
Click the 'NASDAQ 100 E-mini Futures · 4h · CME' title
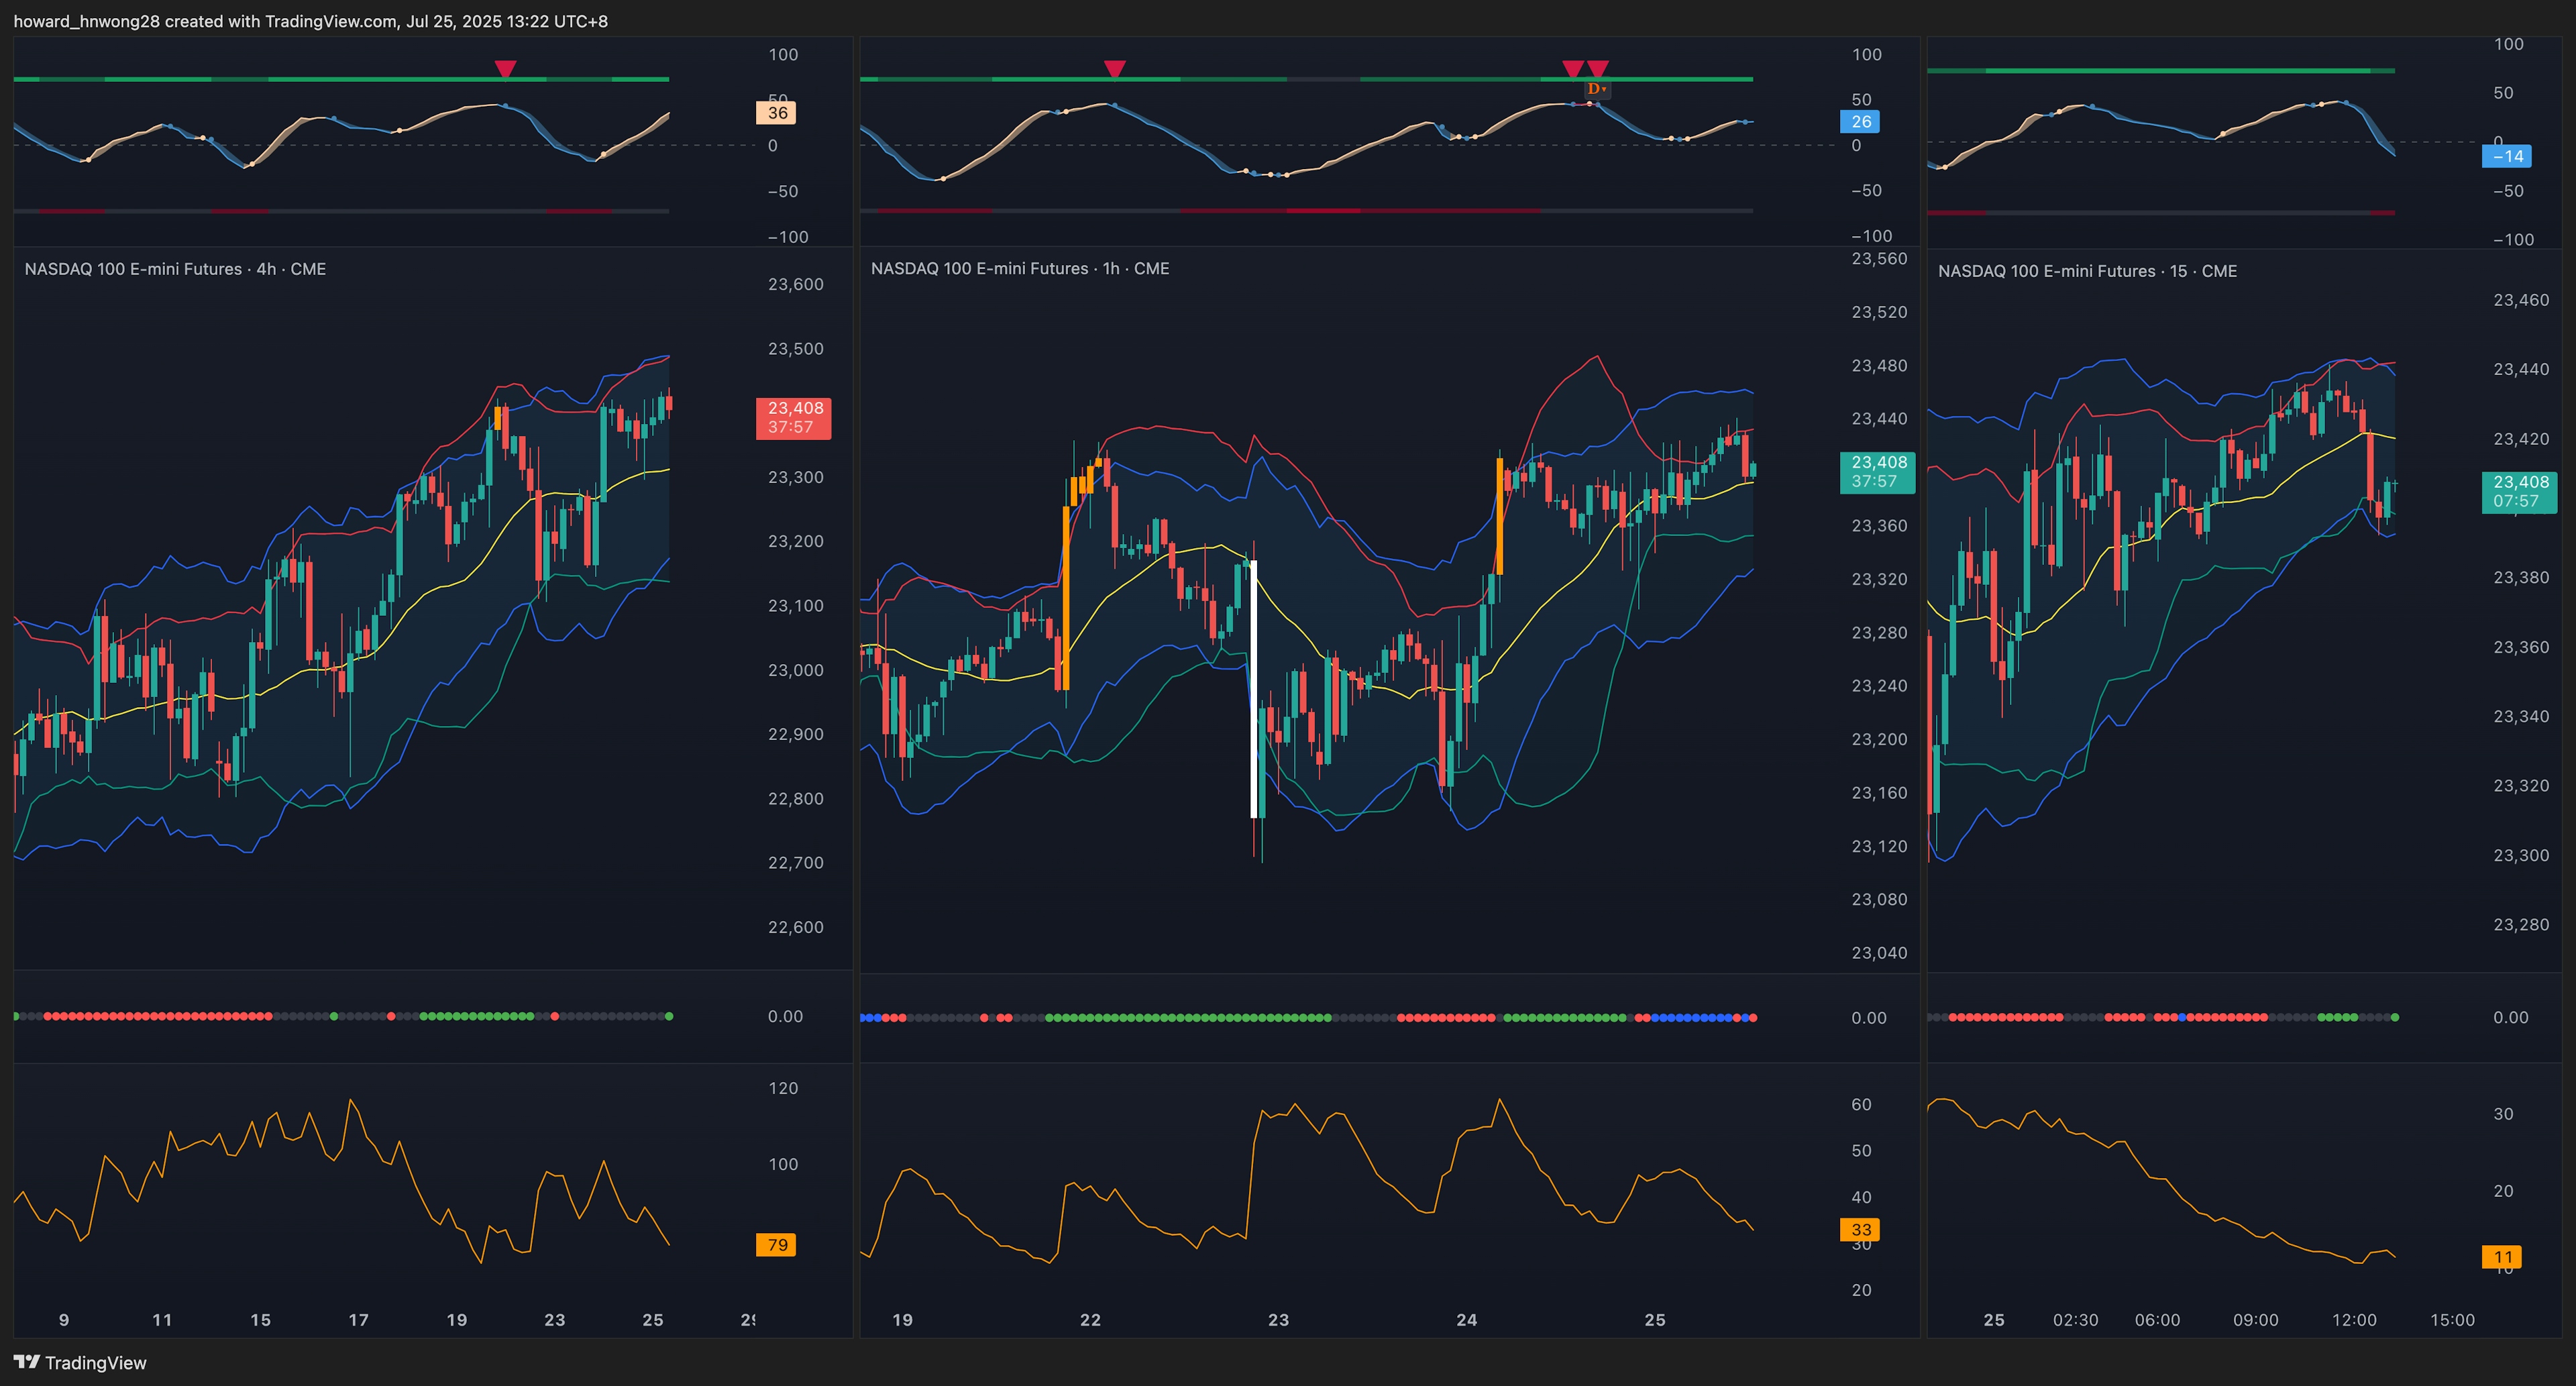[175, 269]
